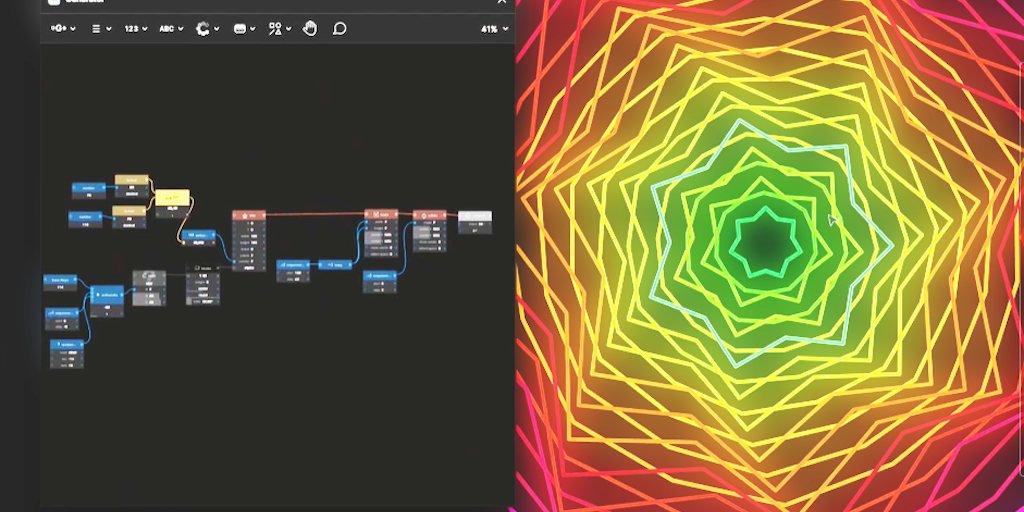The width and height of the screenshot is (1024, 512).
Task: Select the red star shape node header
Action: [247, 215]
